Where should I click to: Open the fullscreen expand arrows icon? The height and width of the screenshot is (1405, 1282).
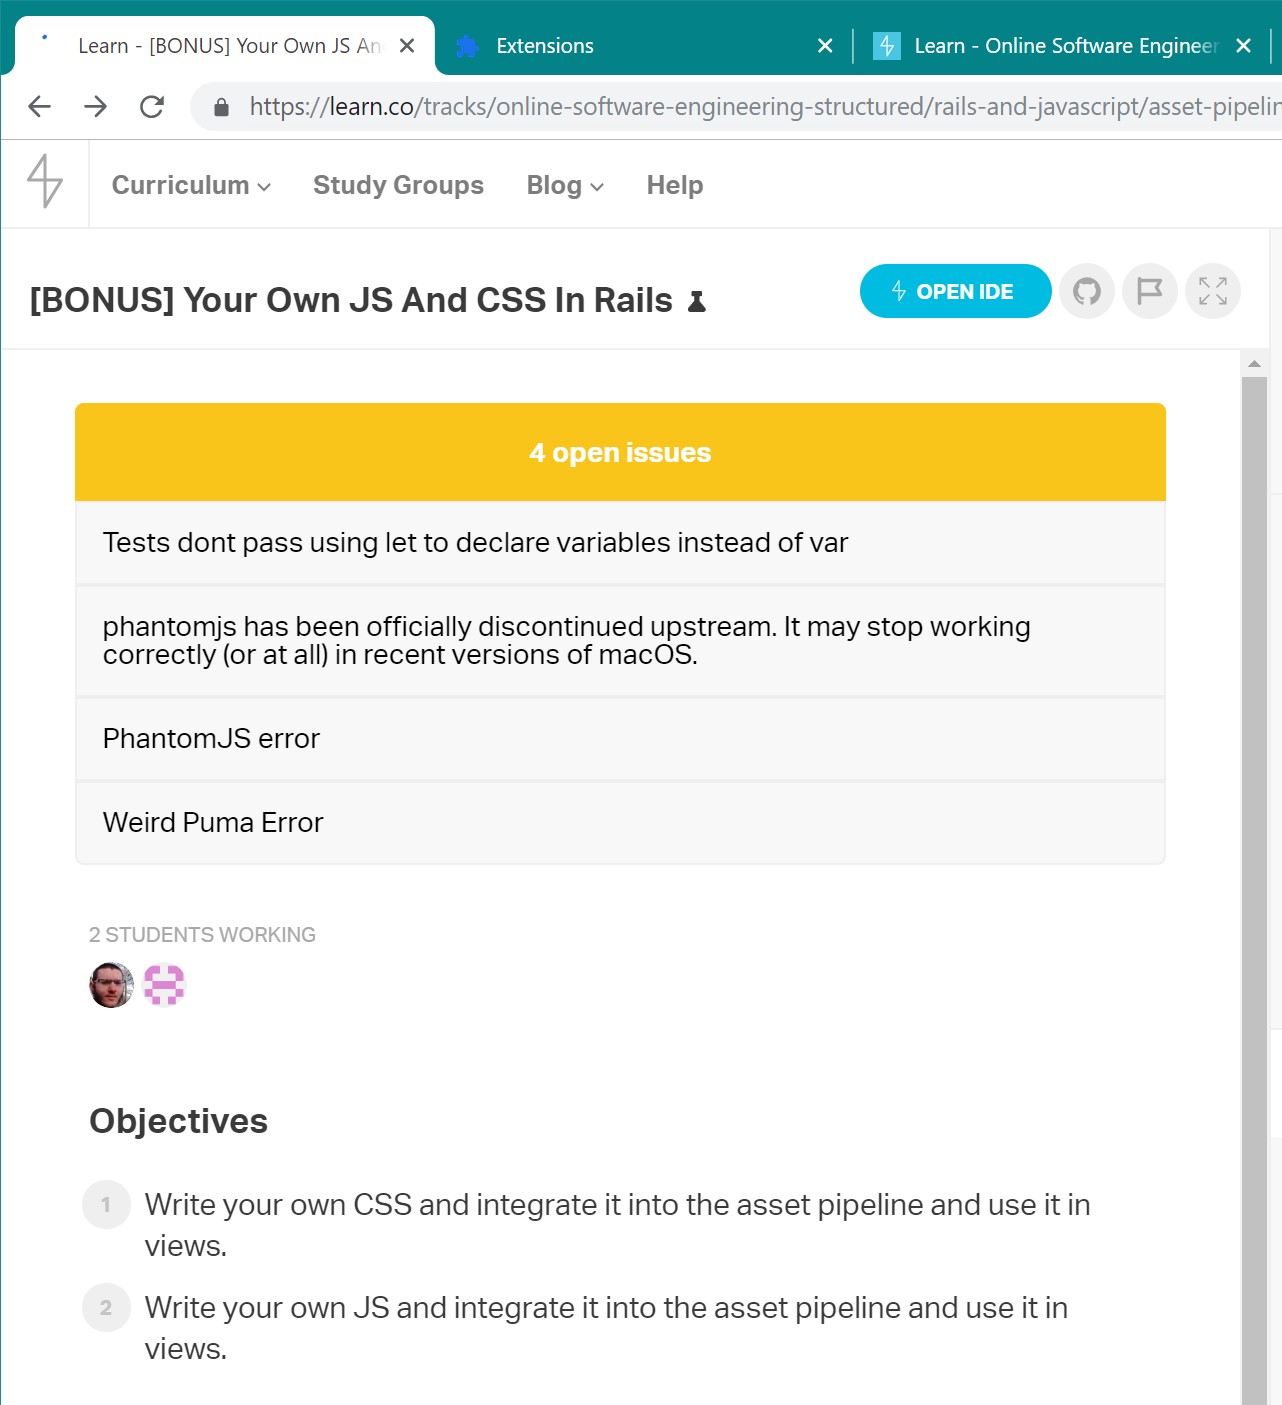(1212, 291)
